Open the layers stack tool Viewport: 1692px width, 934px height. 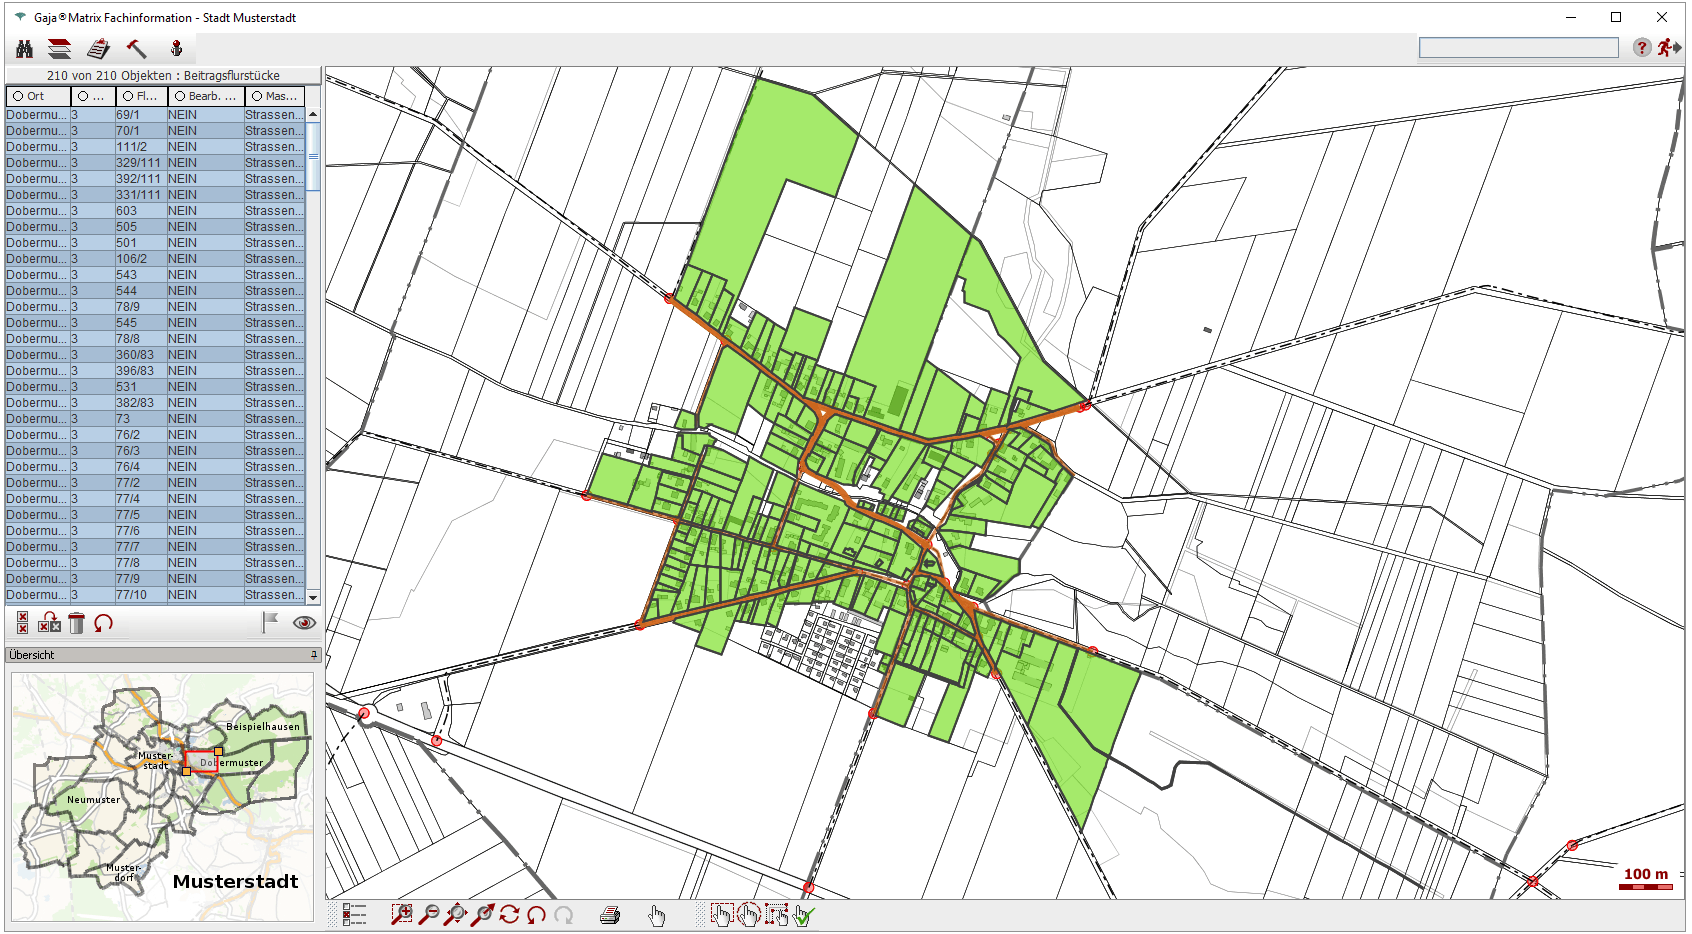point(60,48)
